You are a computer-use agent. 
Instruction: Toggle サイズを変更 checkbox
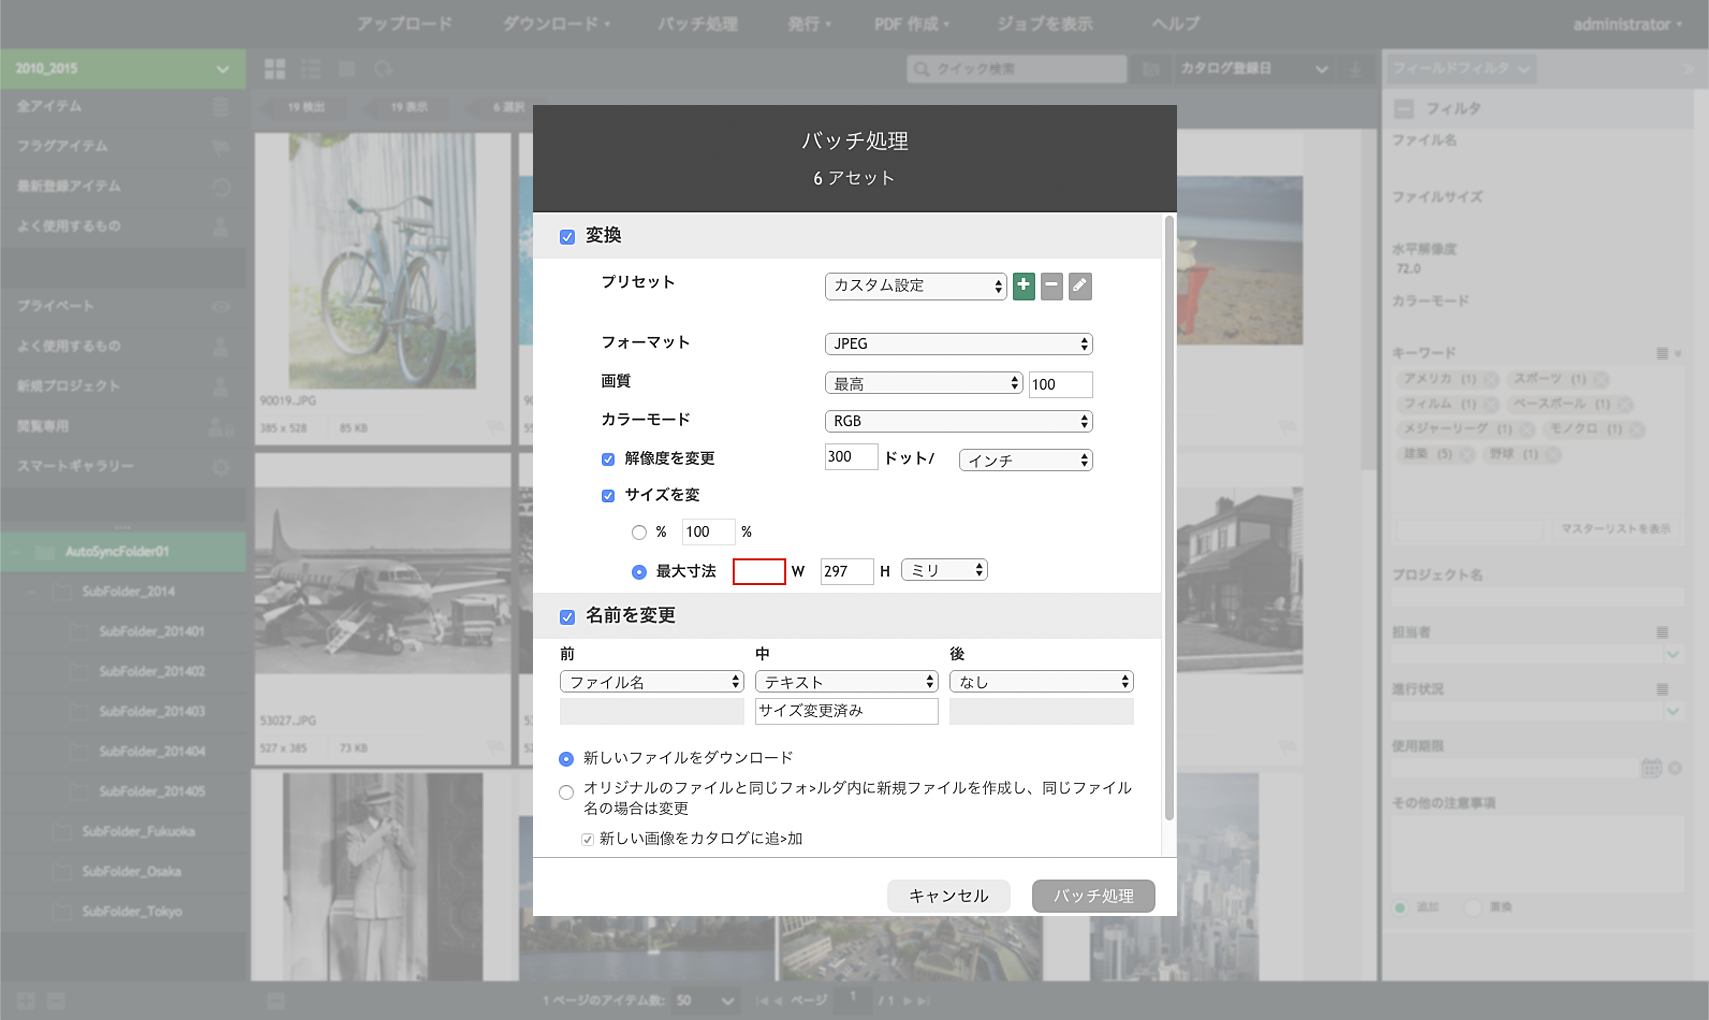608,496
